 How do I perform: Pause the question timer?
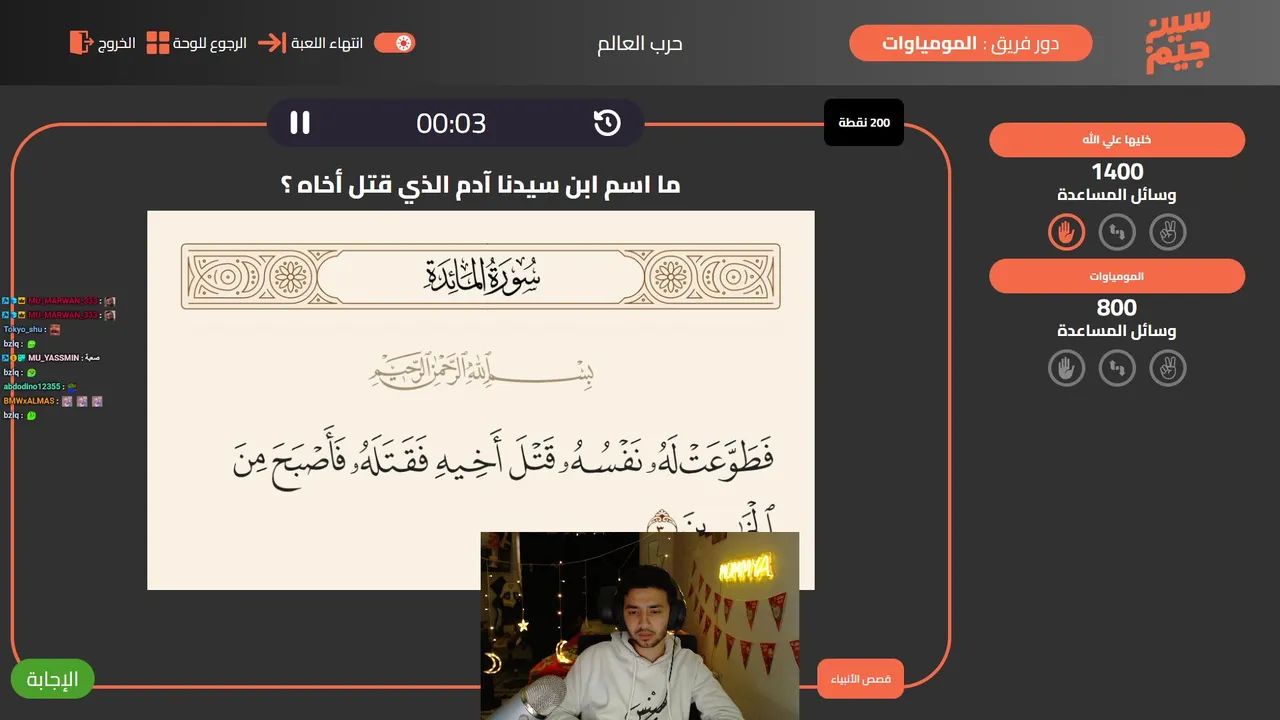(300, 123)
